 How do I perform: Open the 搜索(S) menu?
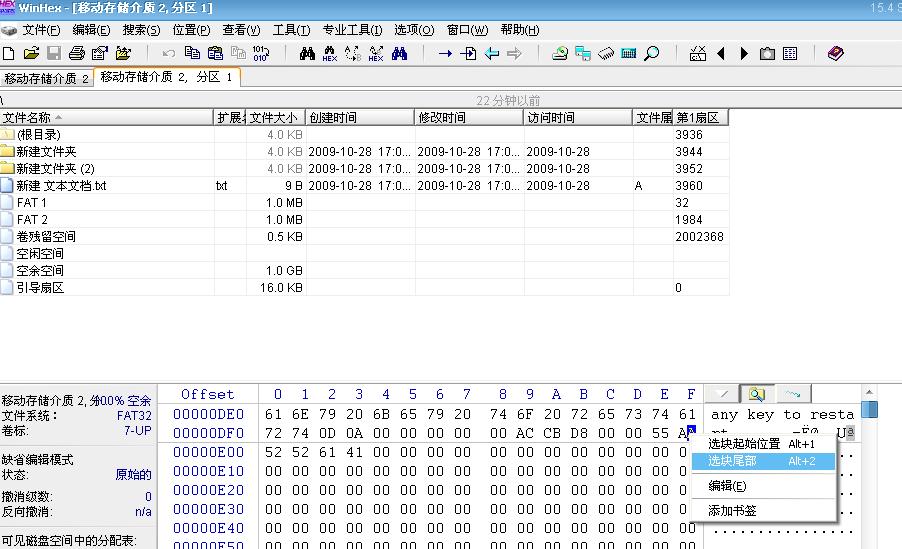click(x=142, y=30)
